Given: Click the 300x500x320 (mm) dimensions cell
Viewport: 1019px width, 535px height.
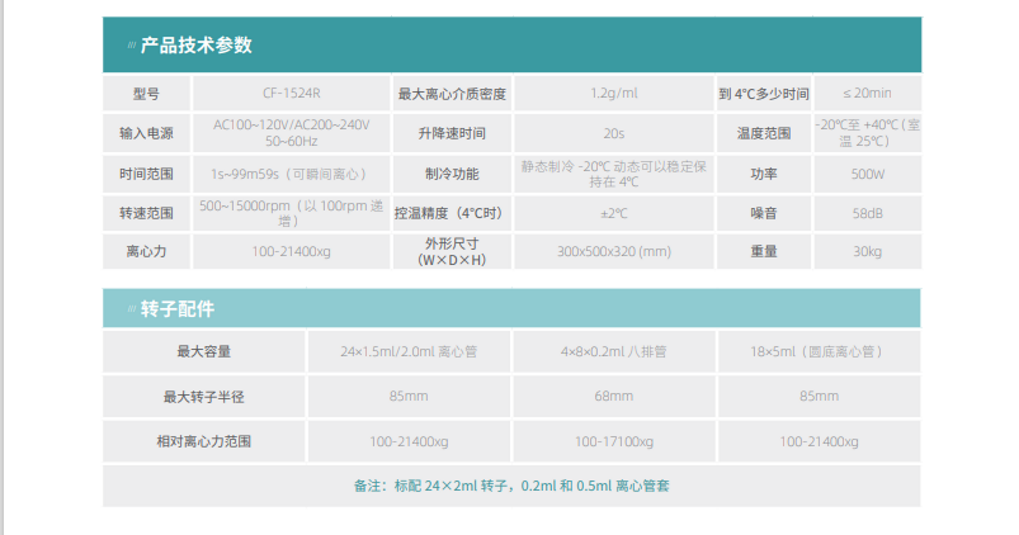Looking at the screenshot, I should click(x=614, y=252).
